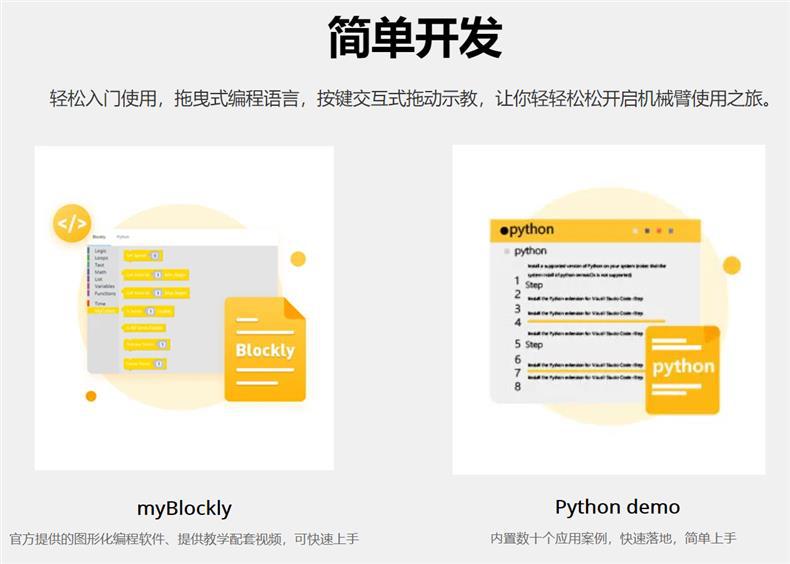Select Time category in block toolbox
Image resolution: width=790 pixels, height=564 pixels.
point(100,303)
